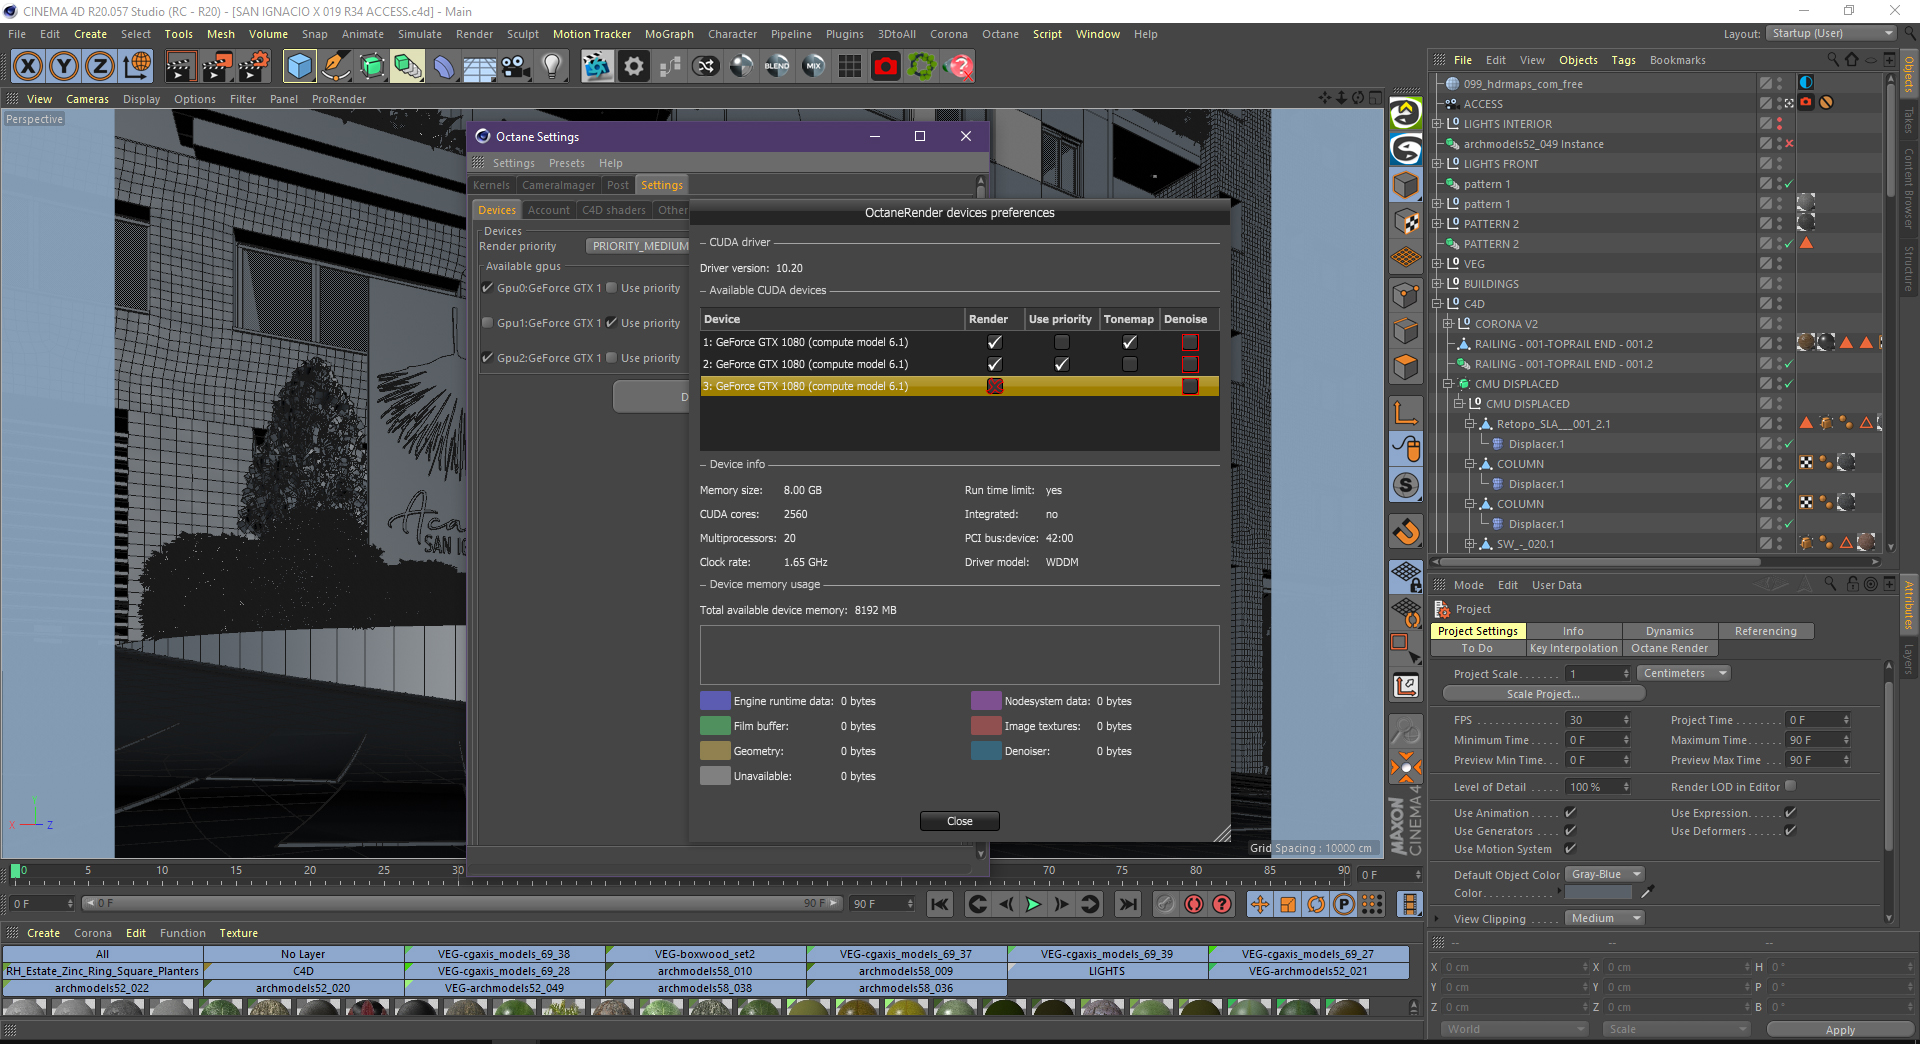Image resolution: width=1920 pixels, height=1044 pixels.
Task: Open the Render priority dropdown
Action: [639, 246]
